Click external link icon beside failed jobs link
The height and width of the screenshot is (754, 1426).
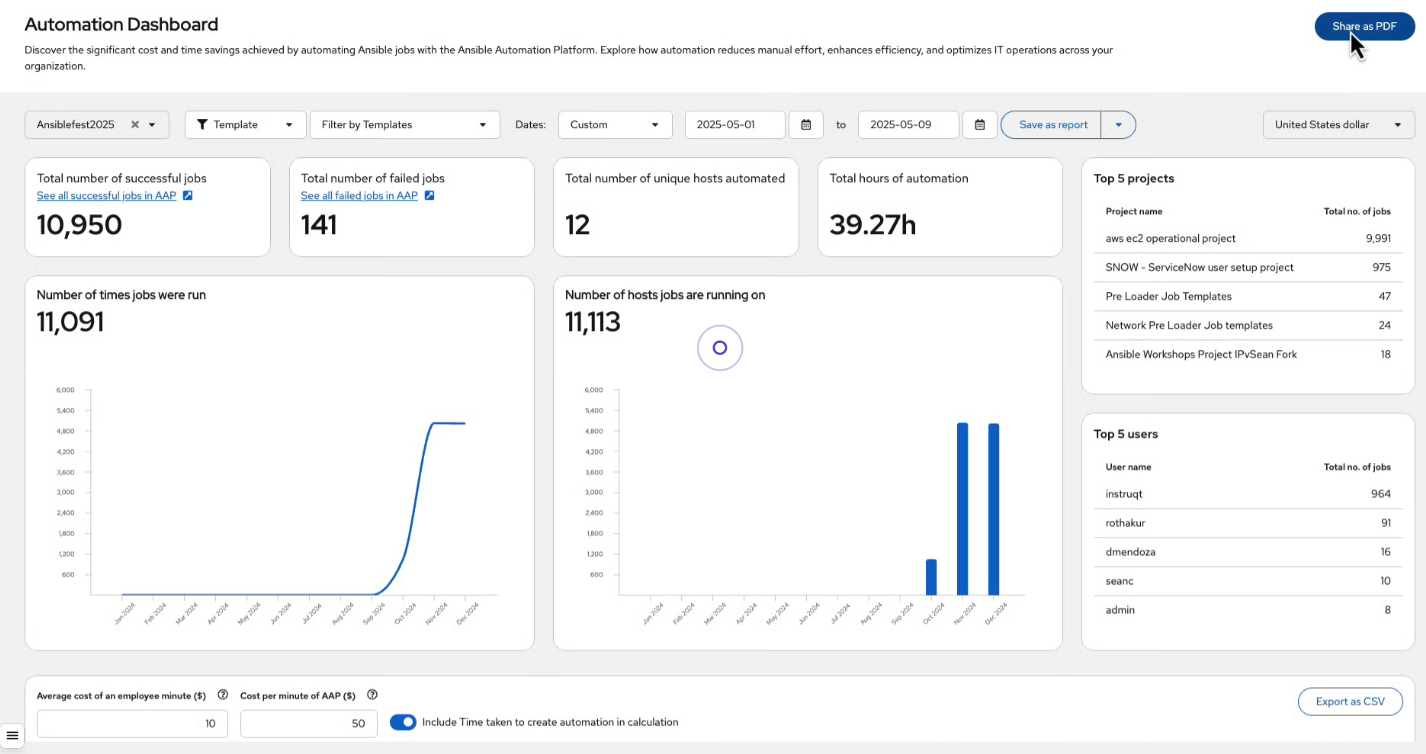click(429, 196)
